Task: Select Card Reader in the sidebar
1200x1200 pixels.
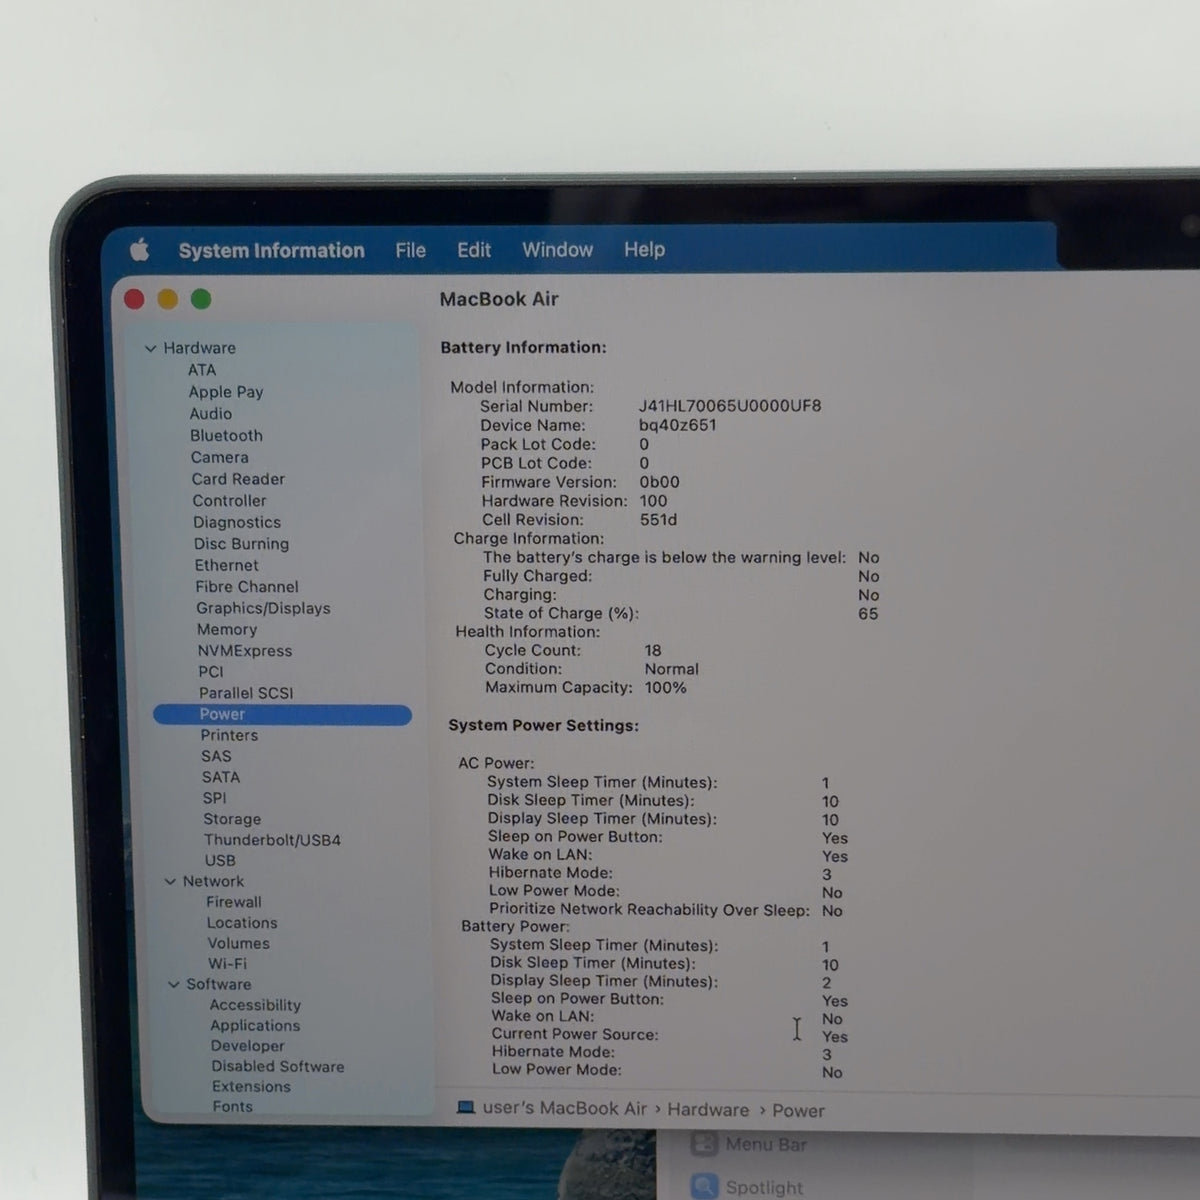Action: point(238,479)
